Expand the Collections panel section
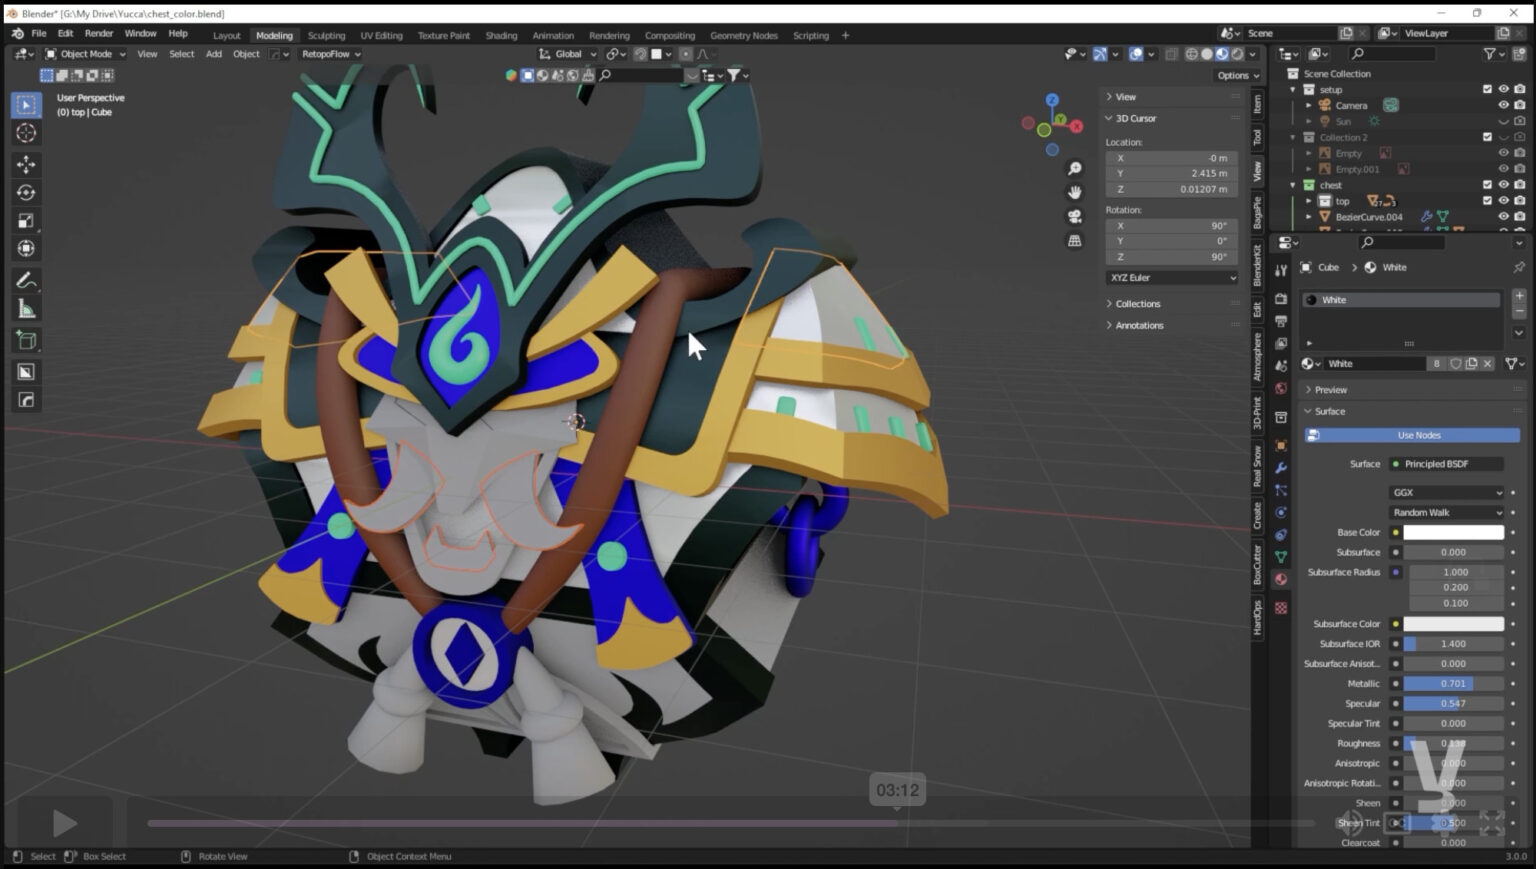 click(1138, 304)
